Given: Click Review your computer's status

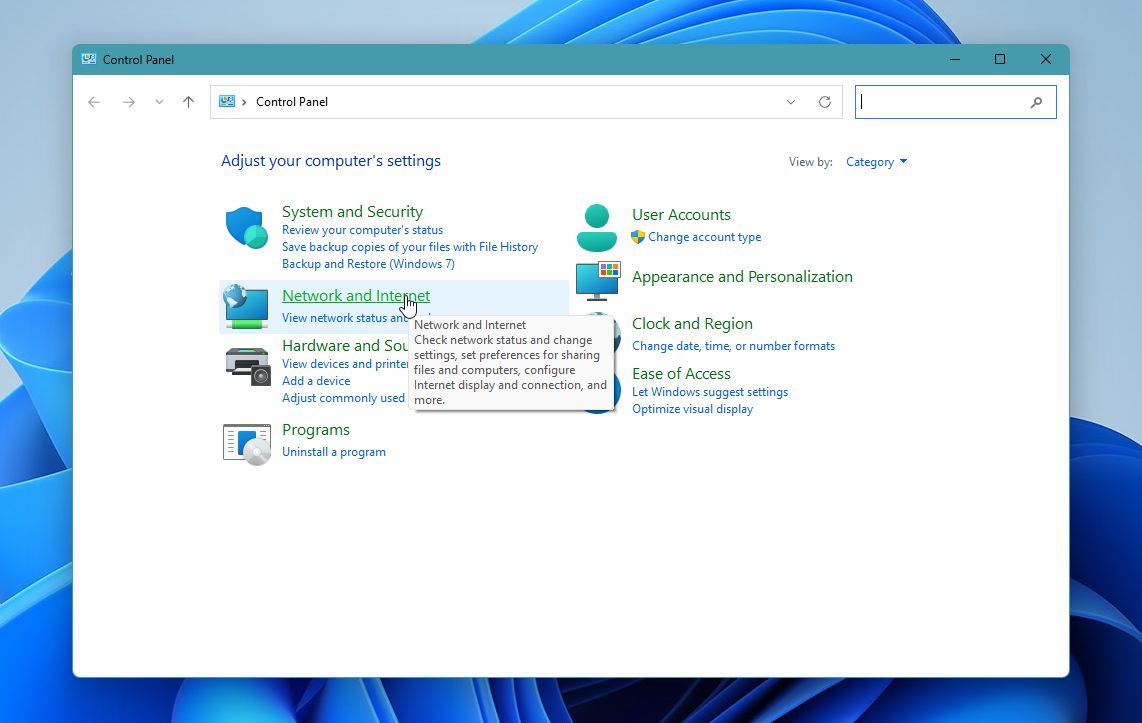Looking at the screenshot, I should coord(362,230).
